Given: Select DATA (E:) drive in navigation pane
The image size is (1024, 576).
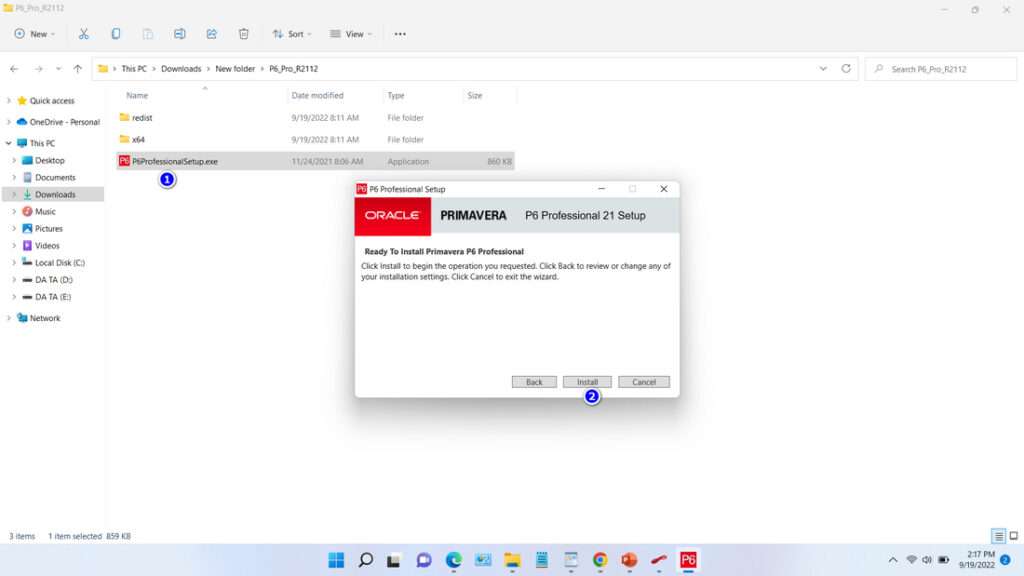Looking at the screenshot, I should pyautogui.click(x=53, y=296).
